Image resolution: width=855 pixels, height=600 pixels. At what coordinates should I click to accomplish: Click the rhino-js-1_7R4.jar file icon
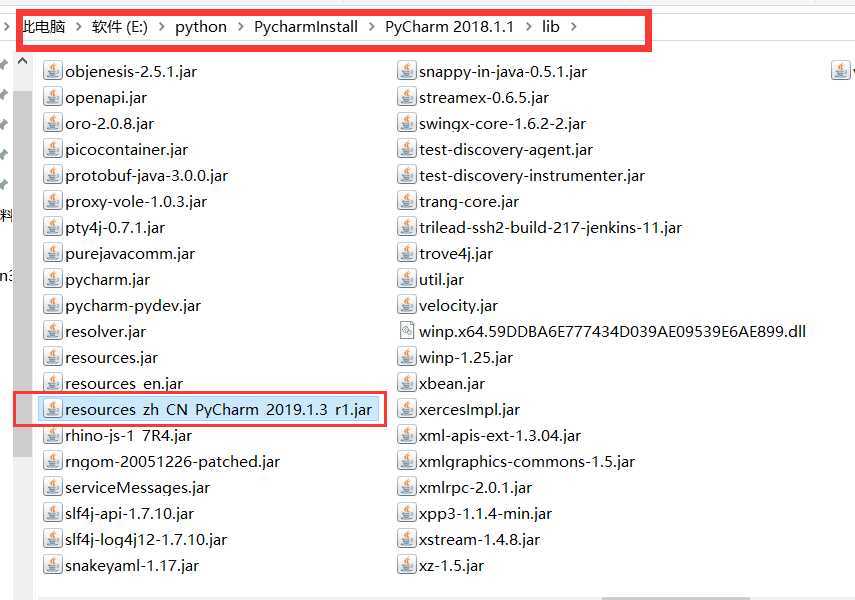tap(52, 435)
